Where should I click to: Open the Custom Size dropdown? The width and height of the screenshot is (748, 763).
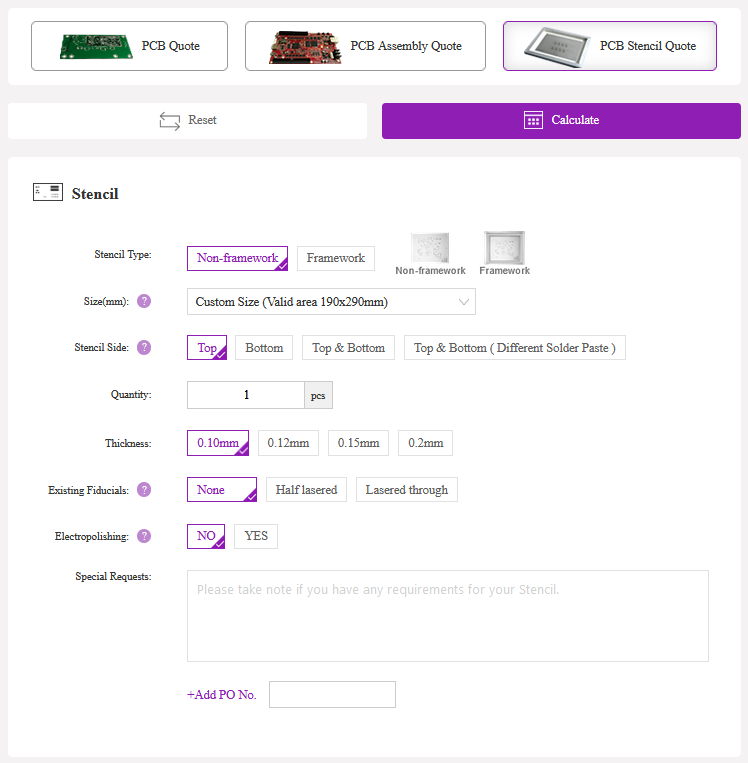tap(331, 302)
